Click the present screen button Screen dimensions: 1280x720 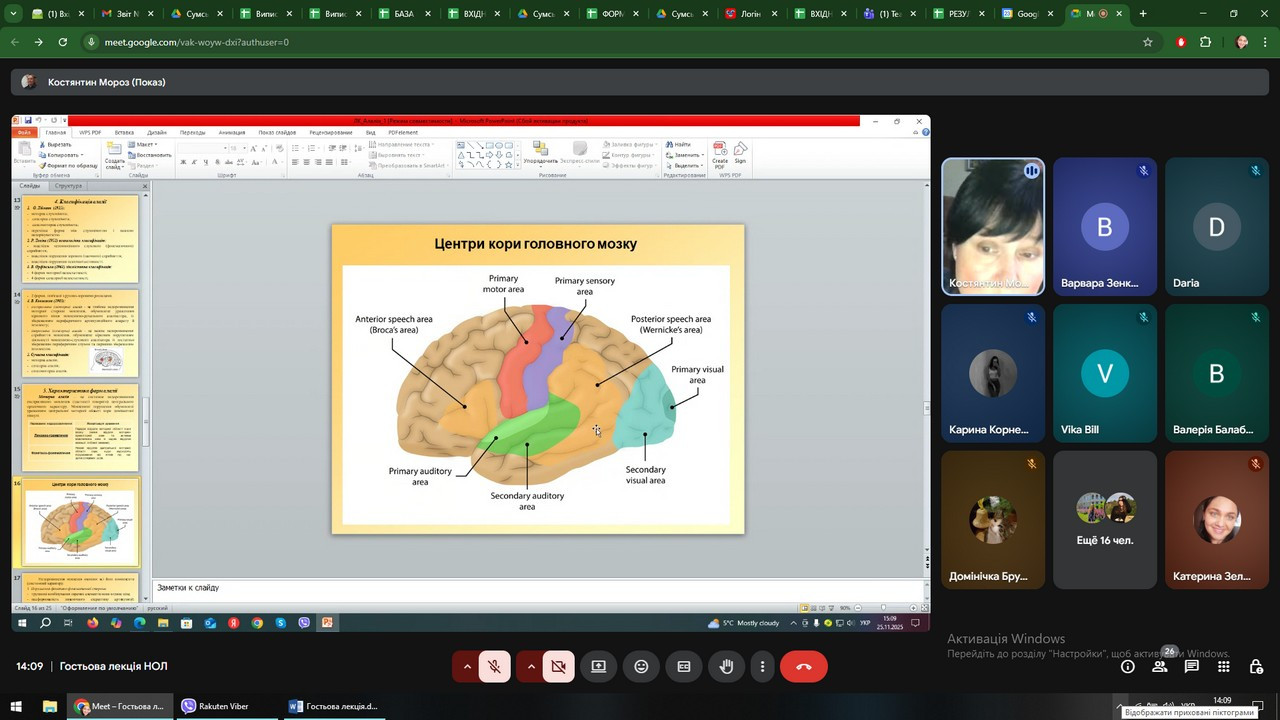pyautogui.click(x=598, y=666)
